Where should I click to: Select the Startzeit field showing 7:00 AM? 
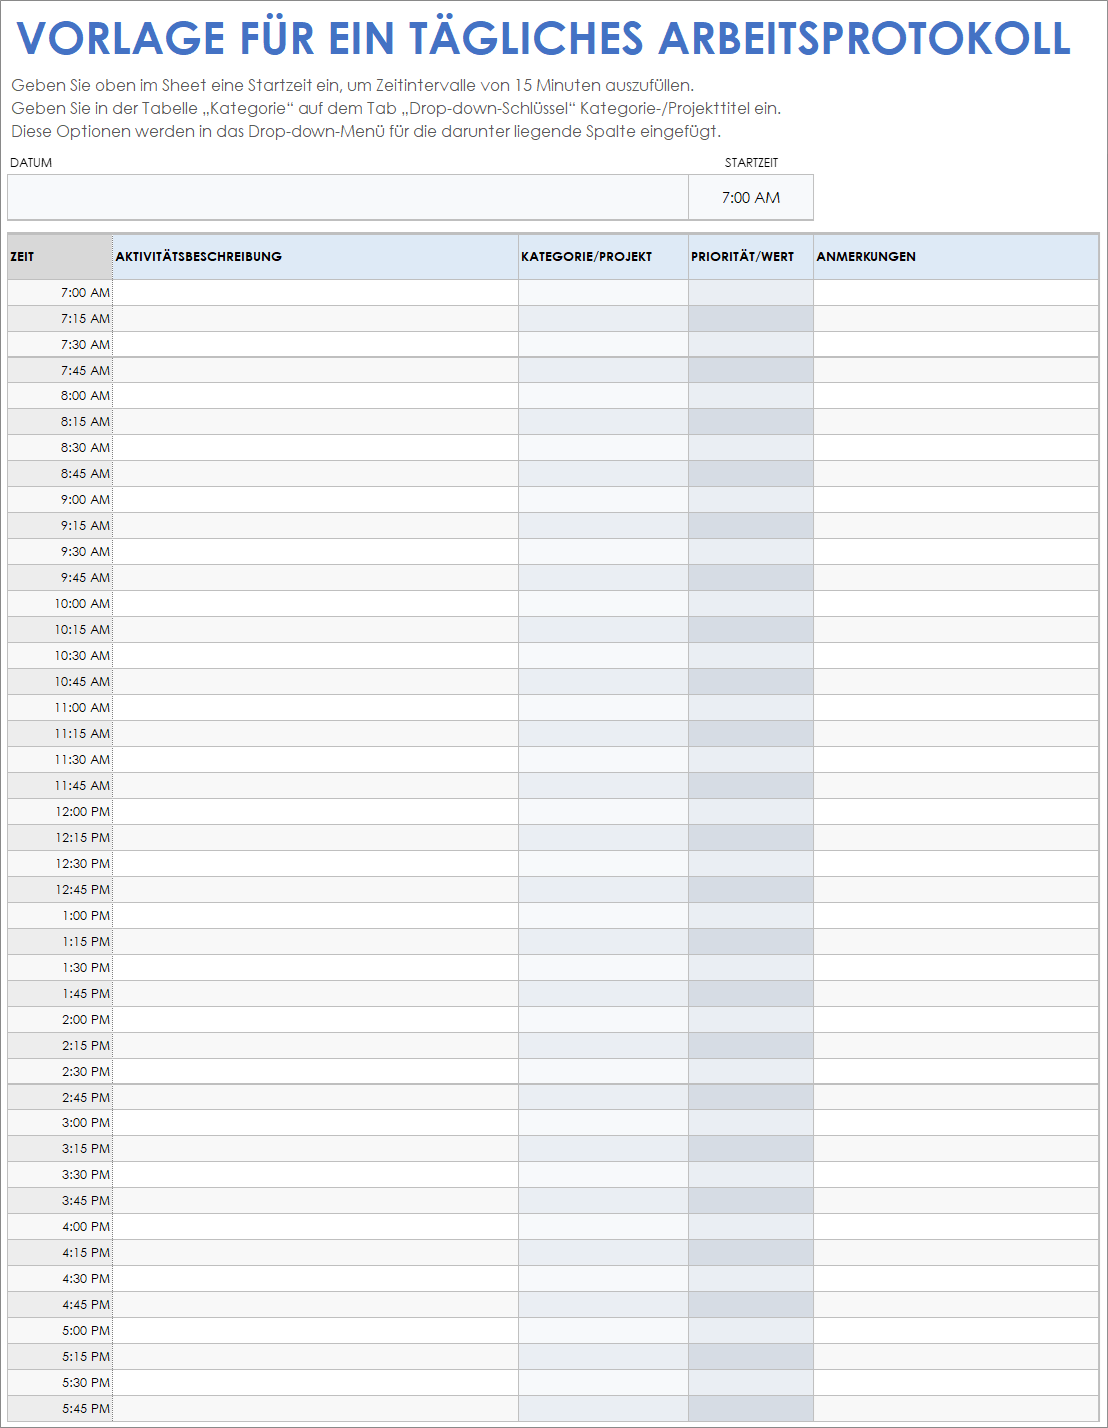coord(750,197)
